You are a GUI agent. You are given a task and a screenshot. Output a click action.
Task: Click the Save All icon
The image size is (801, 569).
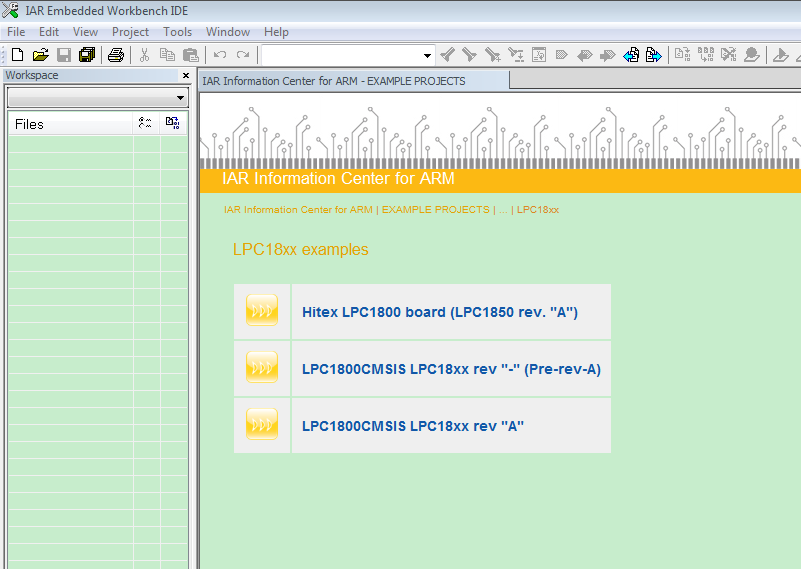[87, 55]
